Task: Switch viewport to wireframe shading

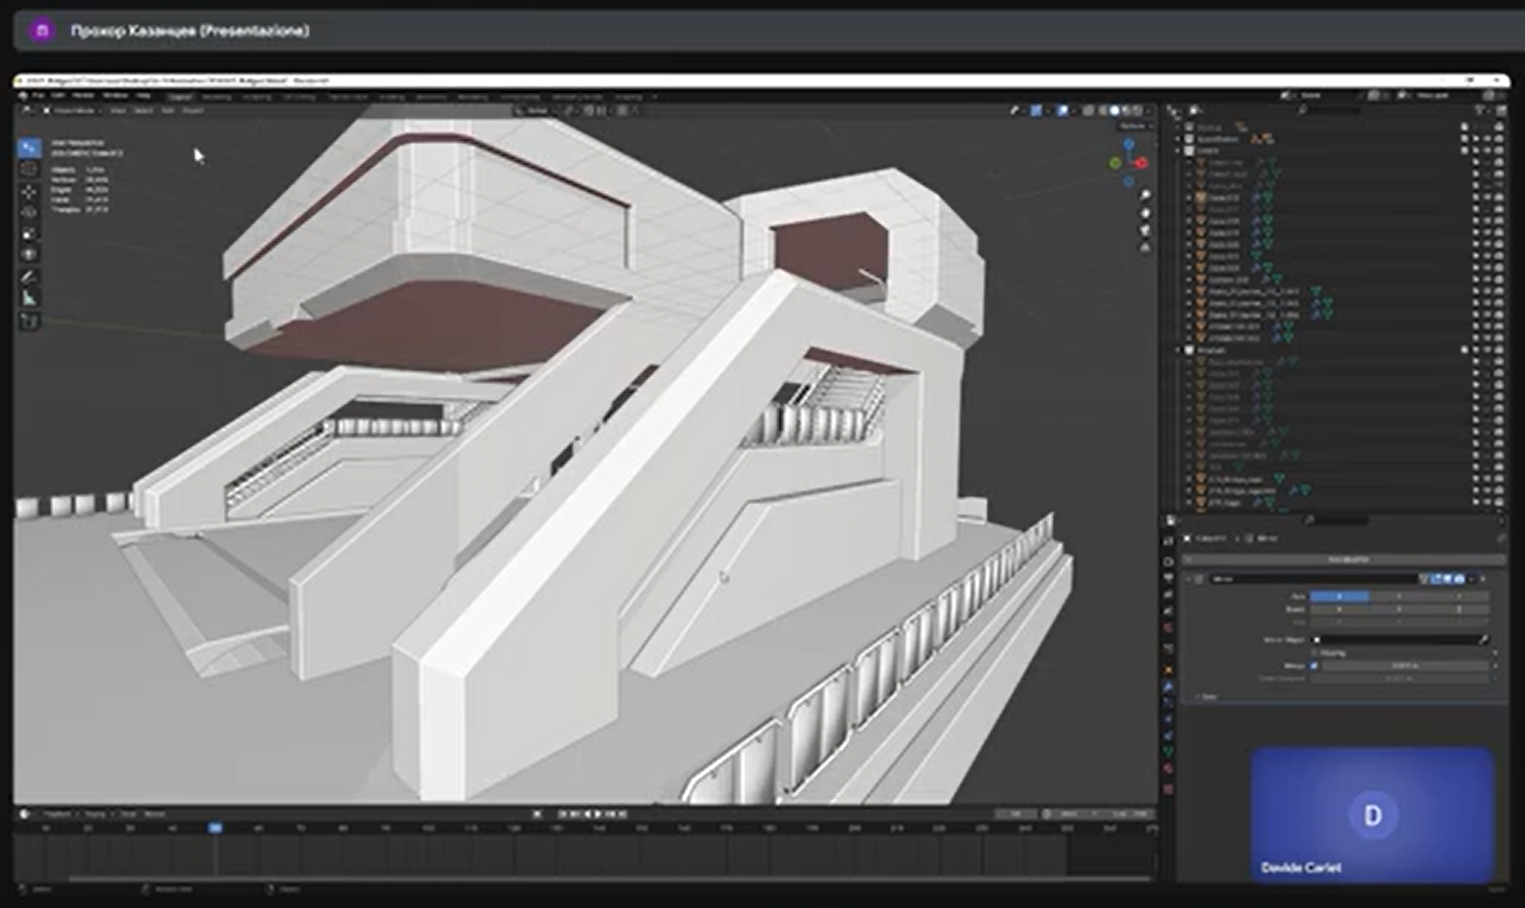Action: [x=1103, y=110]
